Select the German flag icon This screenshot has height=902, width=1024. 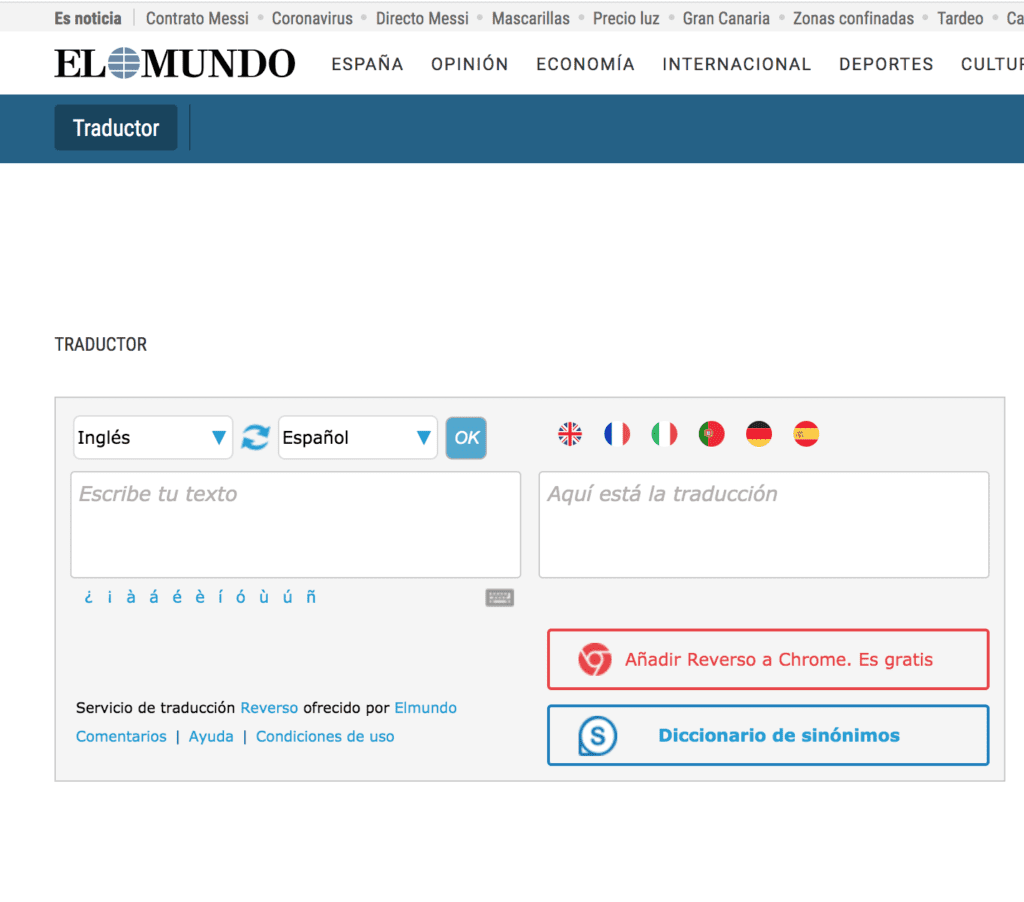coord(759,434)
